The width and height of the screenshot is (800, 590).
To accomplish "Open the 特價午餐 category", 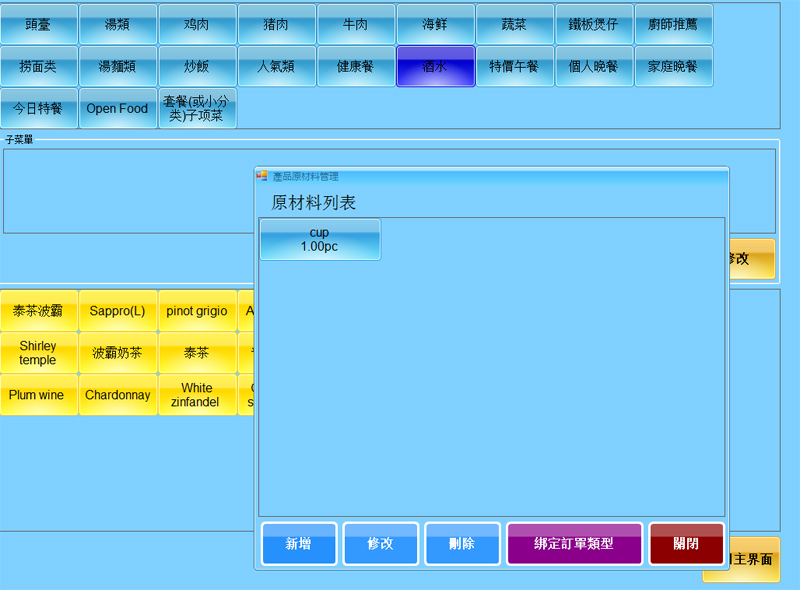I will (514, 67).
